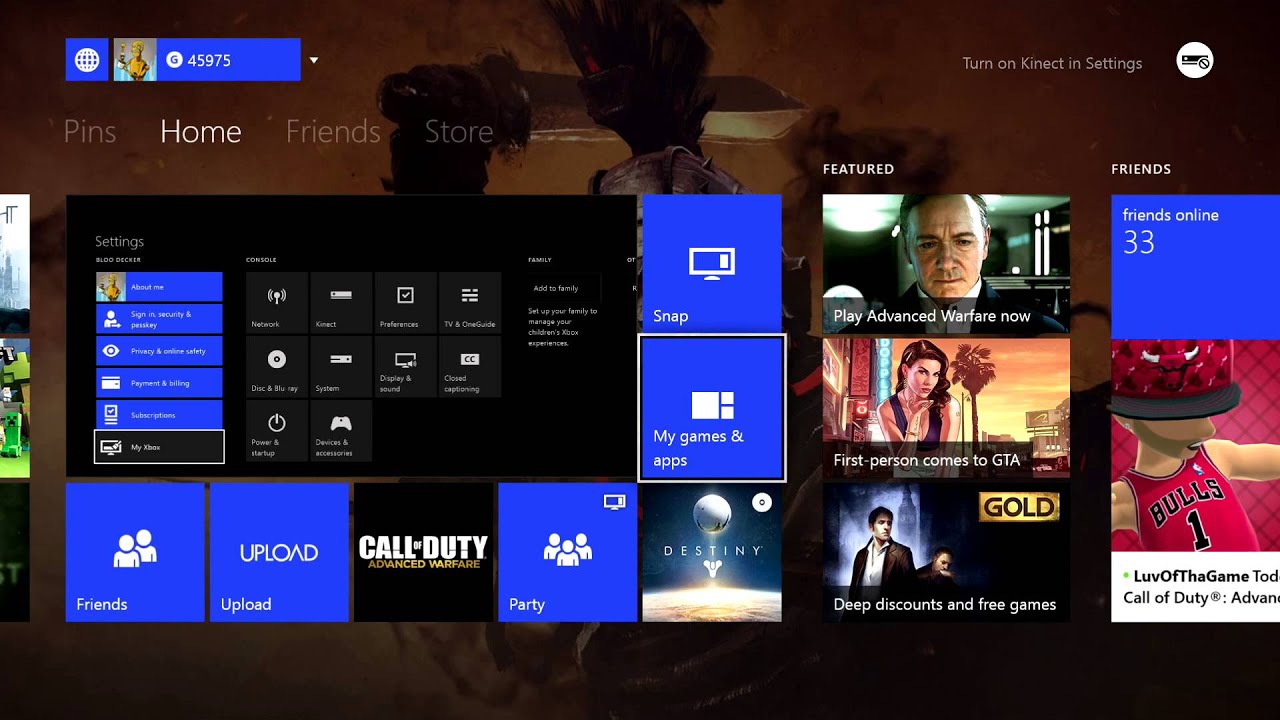Open Privacy & online safety setting

point(159,351)
